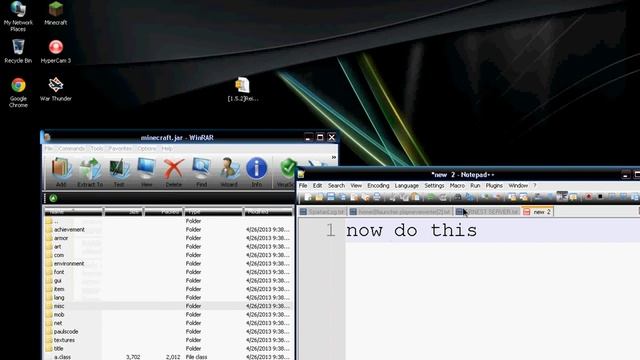Select the Recycle Bin desktop icon
This screenshot has height=360, width=640.
coord(18,51)
